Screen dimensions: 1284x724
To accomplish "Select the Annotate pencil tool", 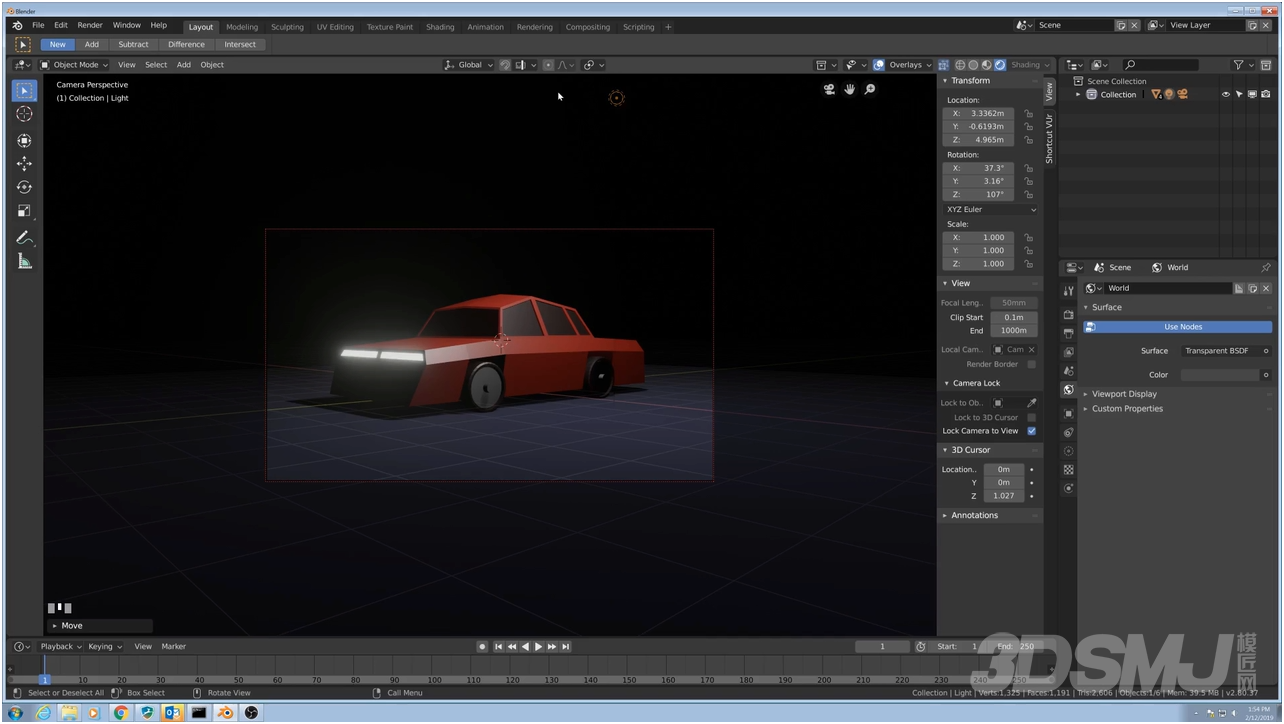I will pos(24,238).
